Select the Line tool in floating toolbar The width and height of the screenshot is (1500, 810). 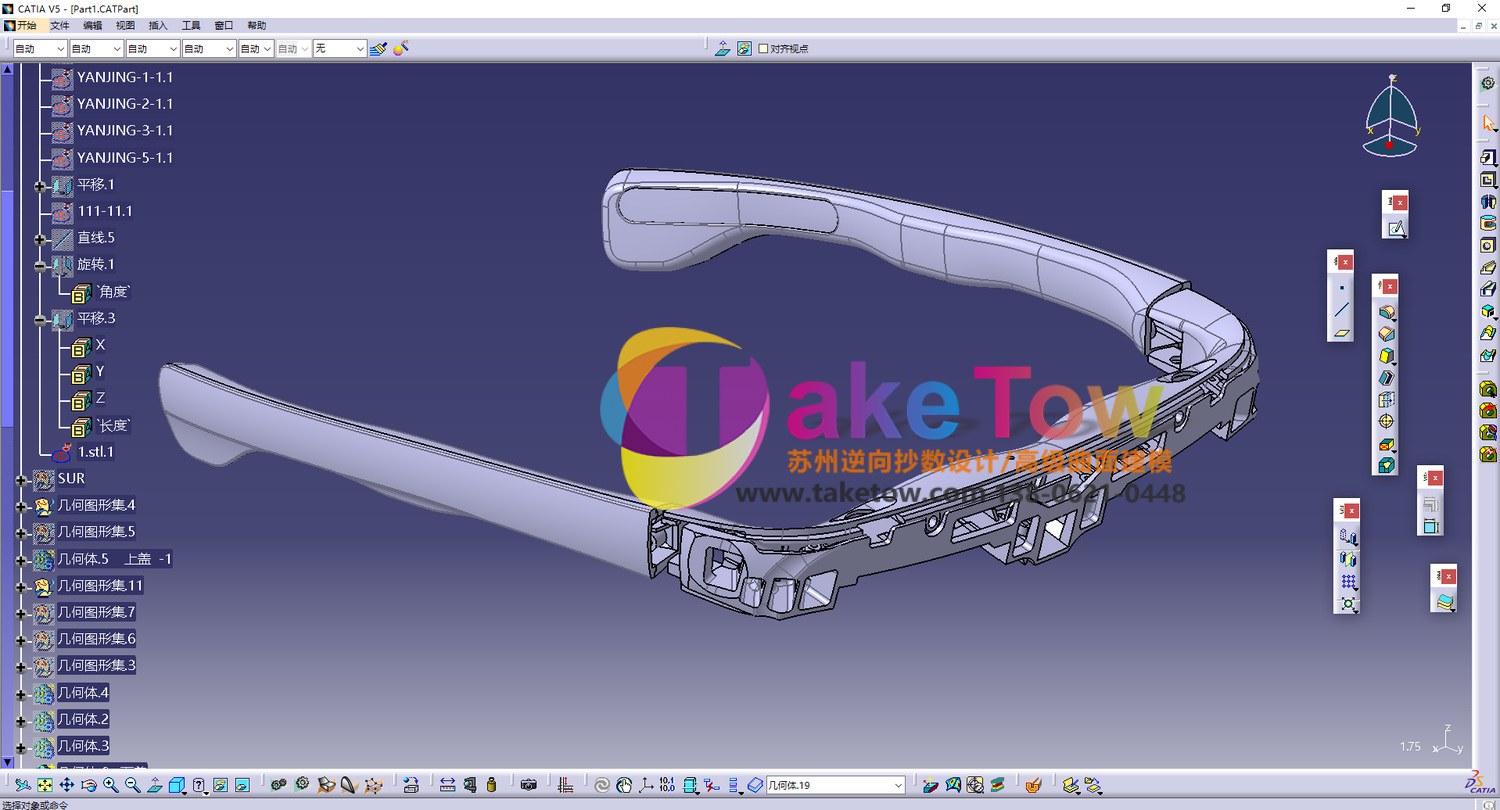coord(1341,310)
